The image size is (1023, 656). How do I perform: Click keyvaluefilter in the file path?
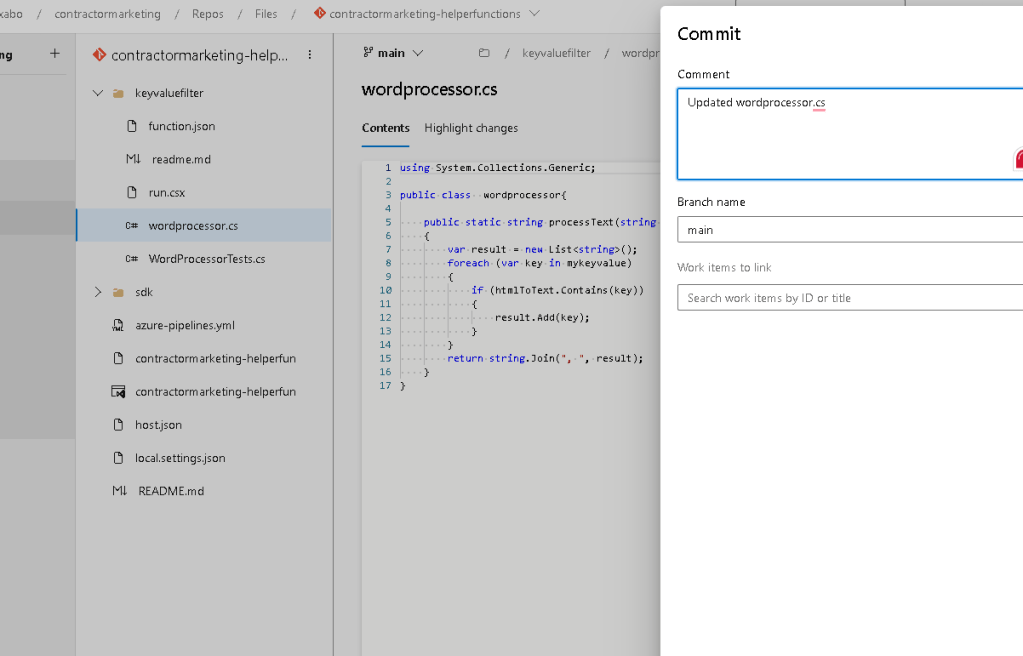coord(556,53)
